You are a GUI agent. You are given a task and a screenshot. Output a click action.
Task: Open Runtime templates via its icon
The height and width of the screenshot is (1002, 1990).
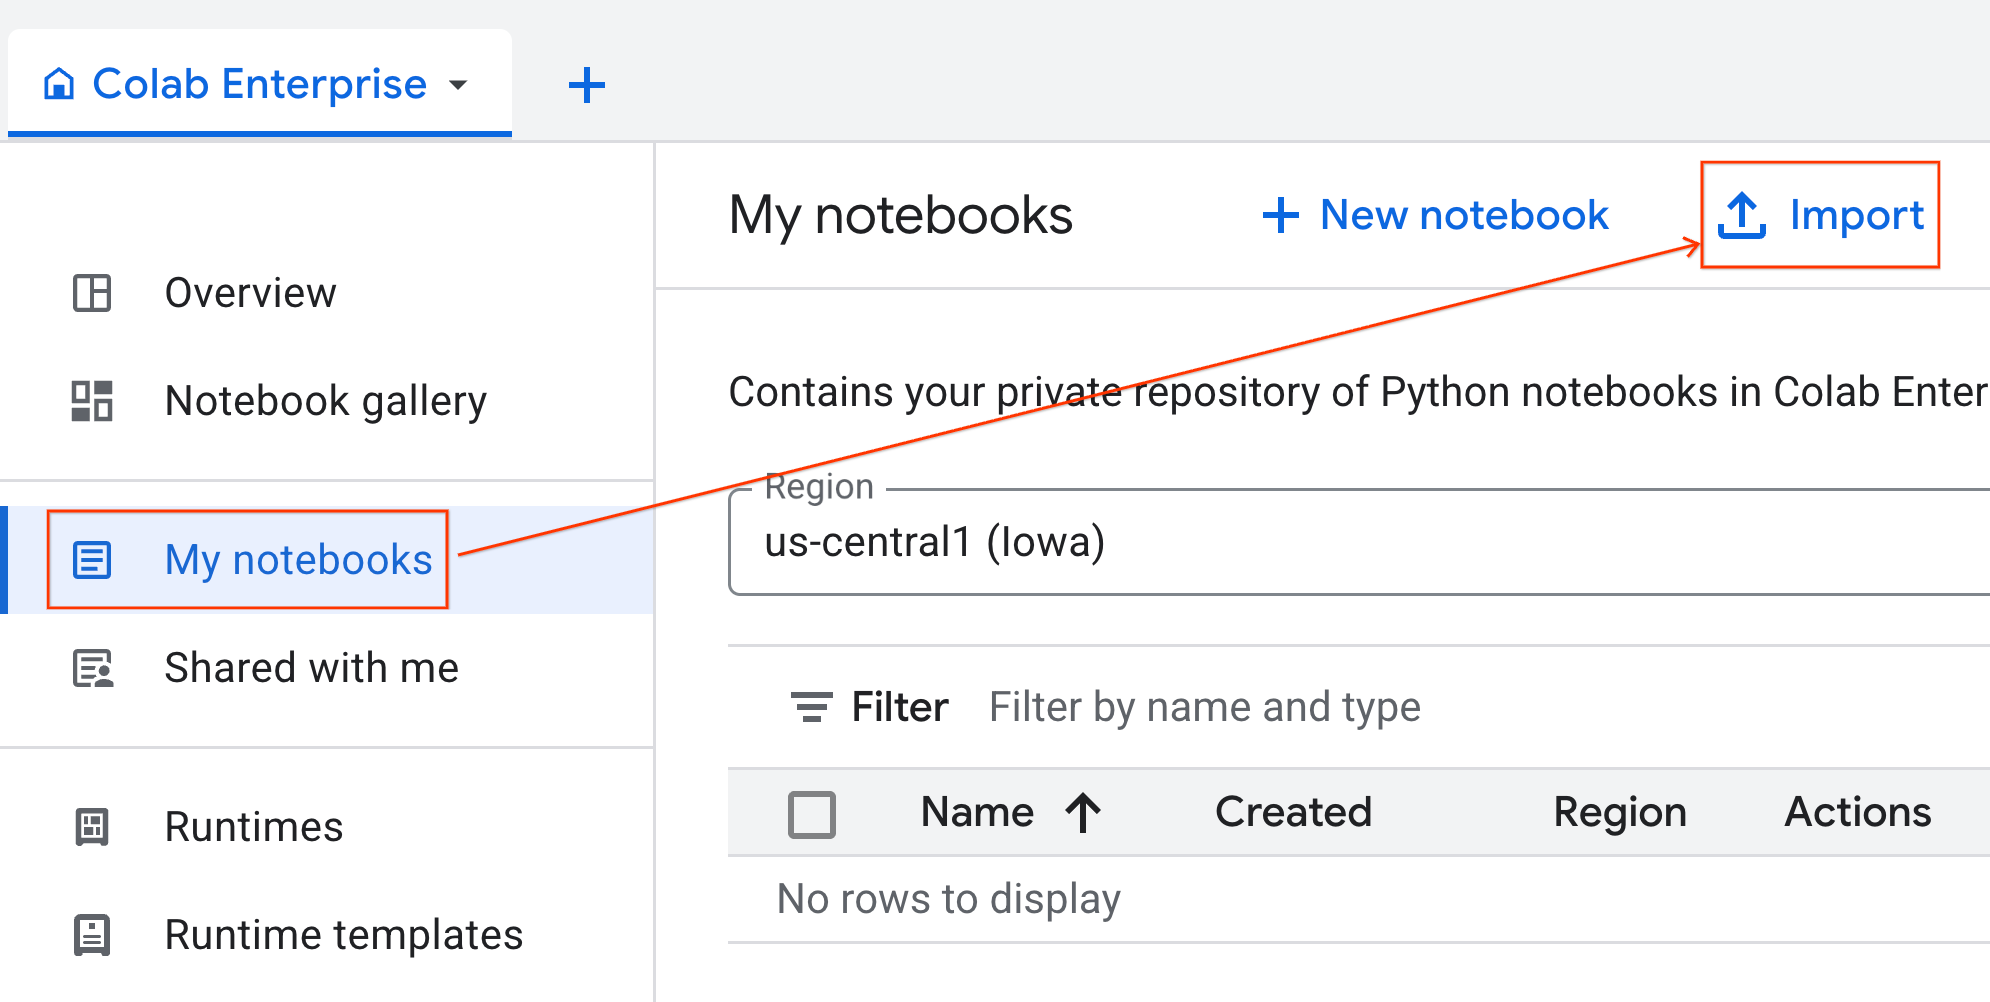[x=92, y=935]
